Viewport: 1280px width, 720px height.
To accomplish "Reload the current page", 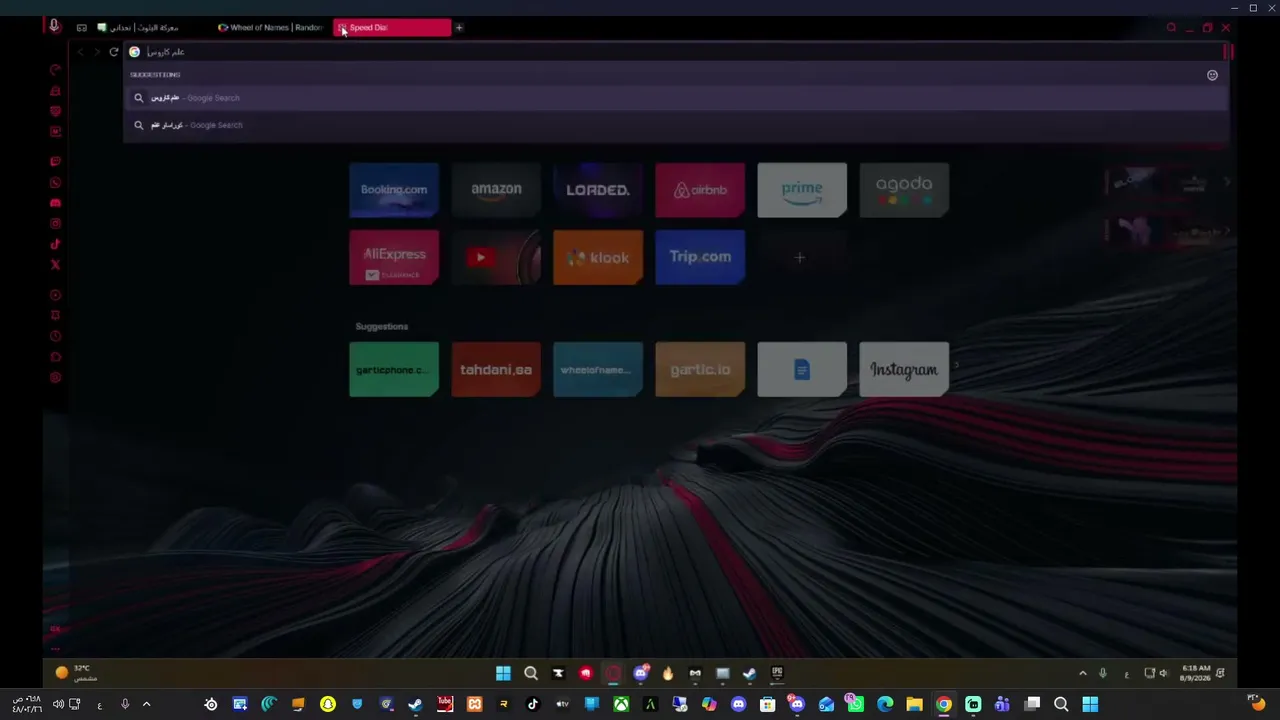I will pos(114,52).
